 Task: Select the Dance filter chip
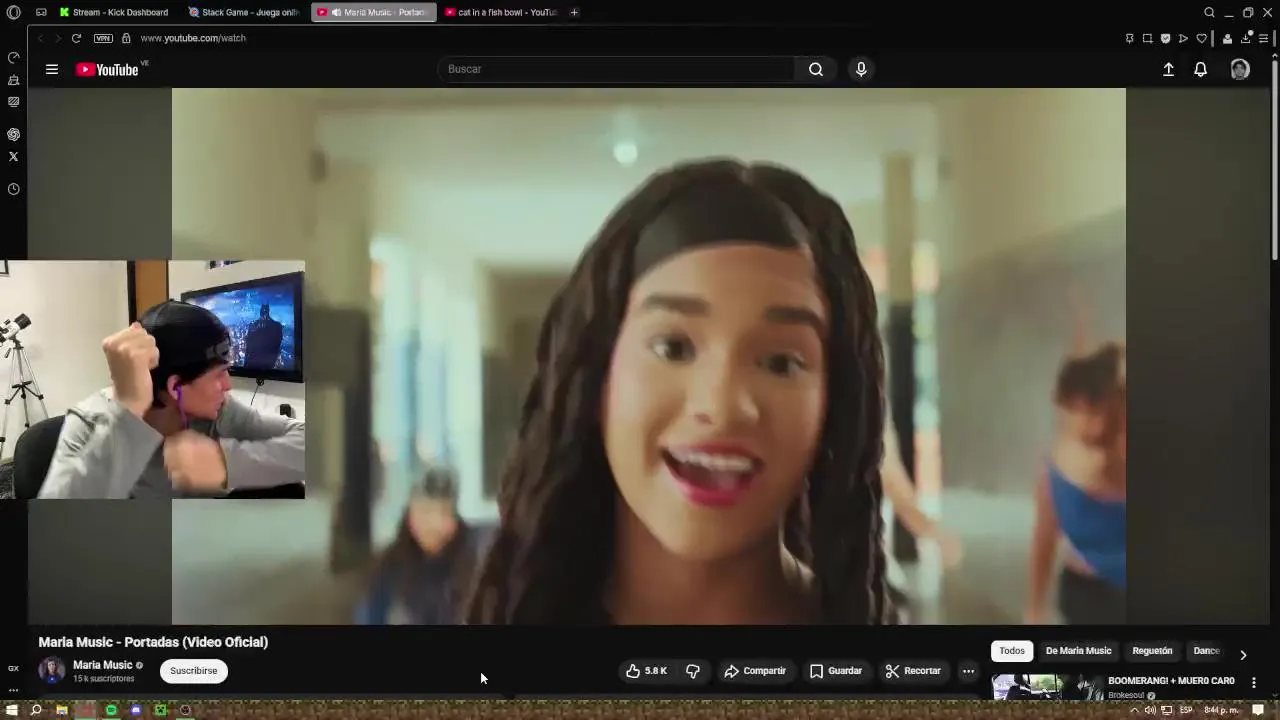[1207, 651]
